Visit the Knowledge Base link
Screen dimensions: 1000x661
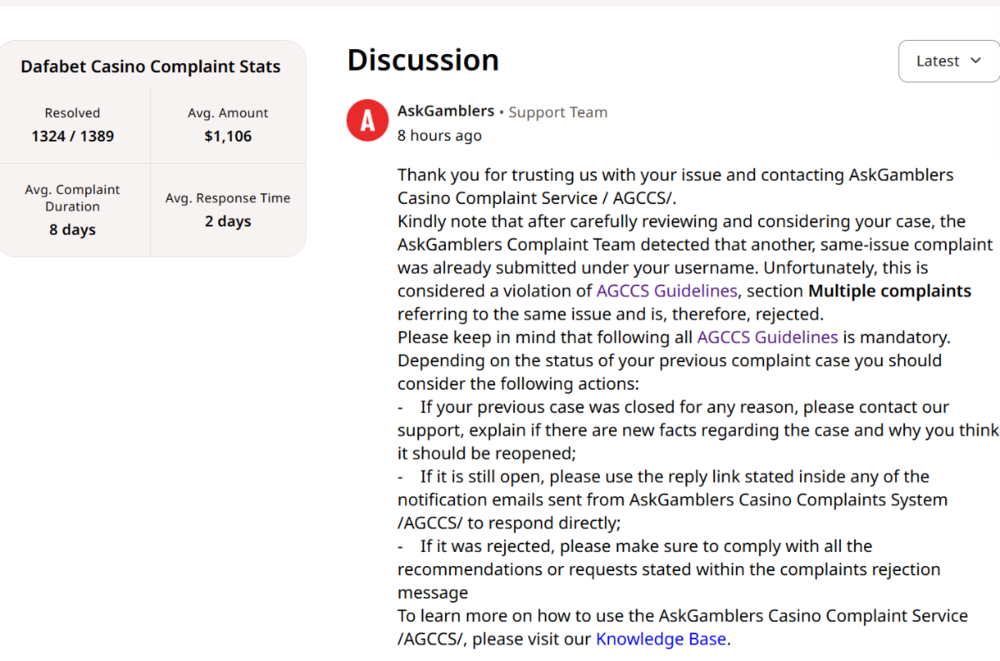pos(661,639)
